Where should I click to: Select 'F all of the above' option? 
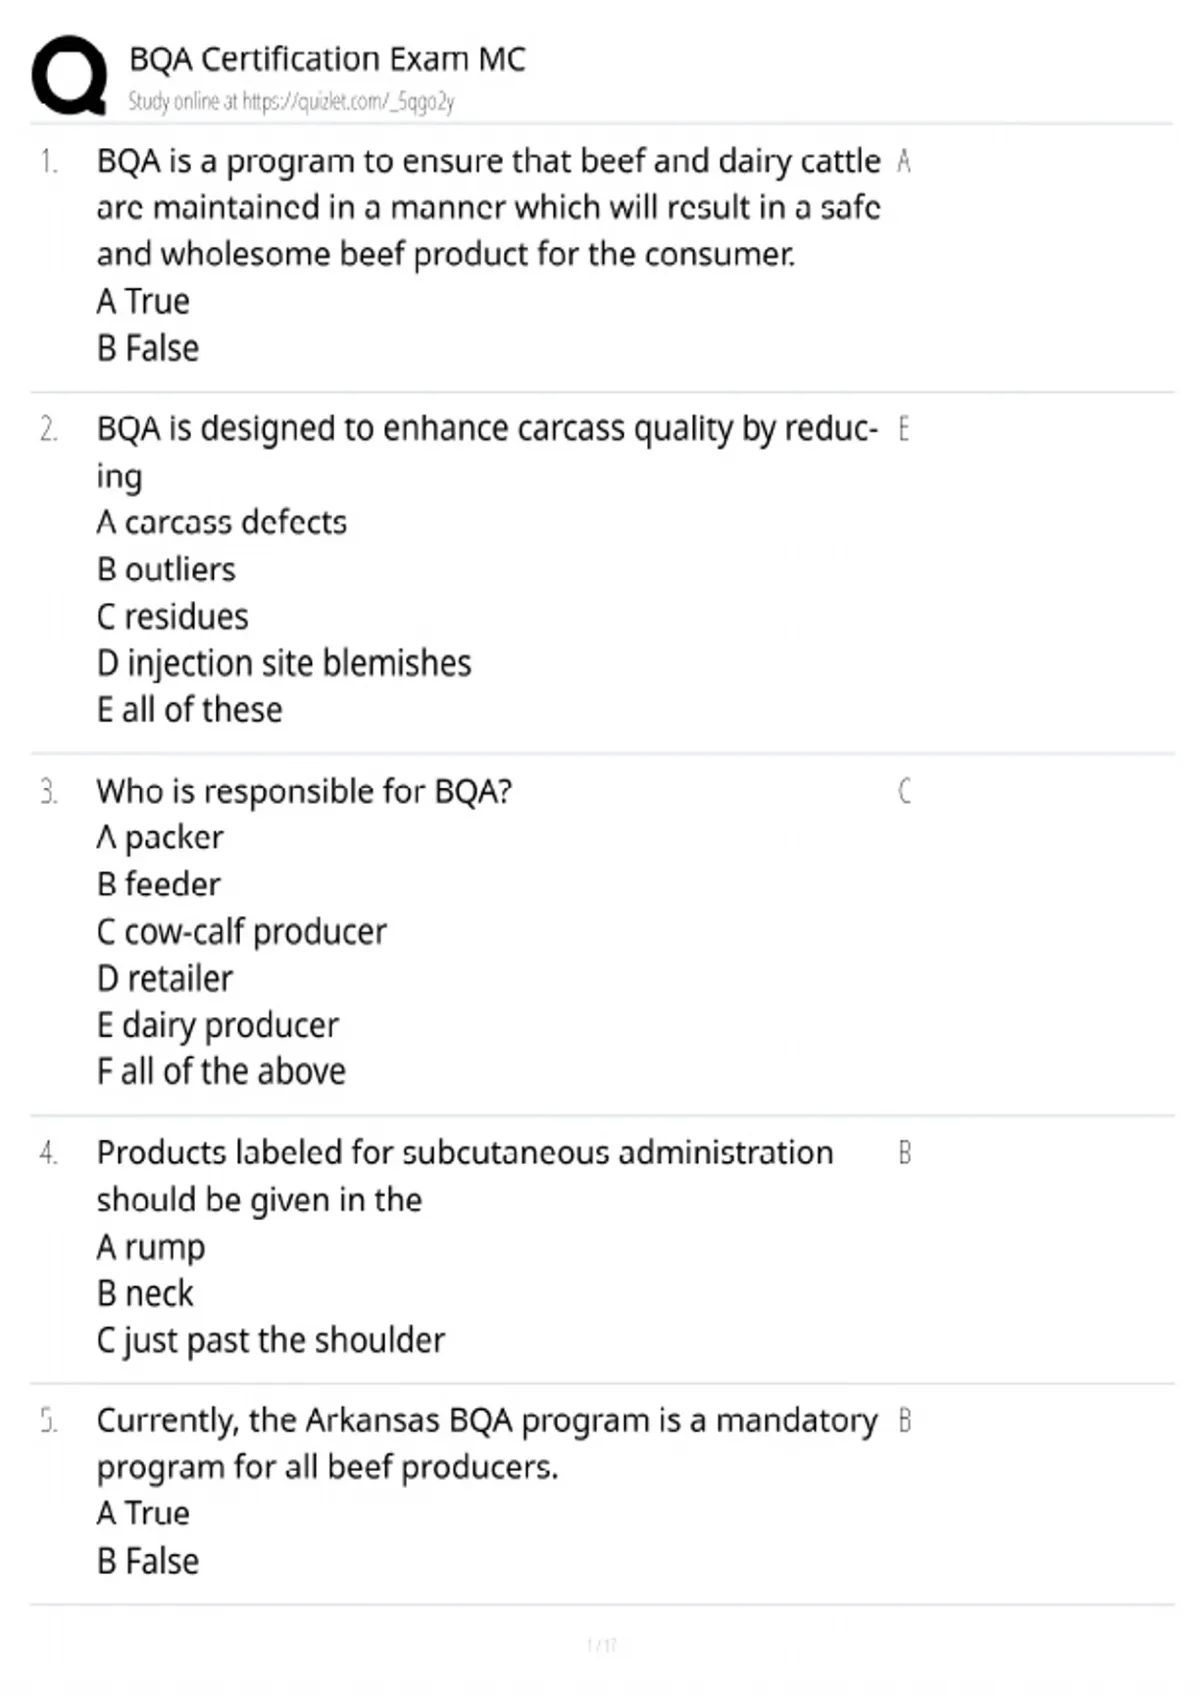(221, 1072)
